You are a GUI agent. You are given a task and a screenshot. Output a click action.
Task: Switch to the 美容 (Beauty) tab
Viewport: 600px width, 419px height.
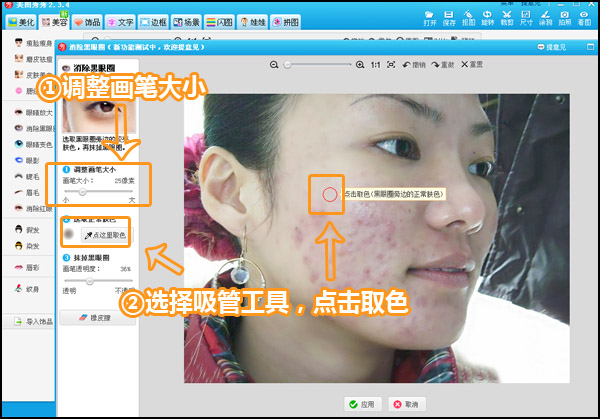(x=54, y=22)
